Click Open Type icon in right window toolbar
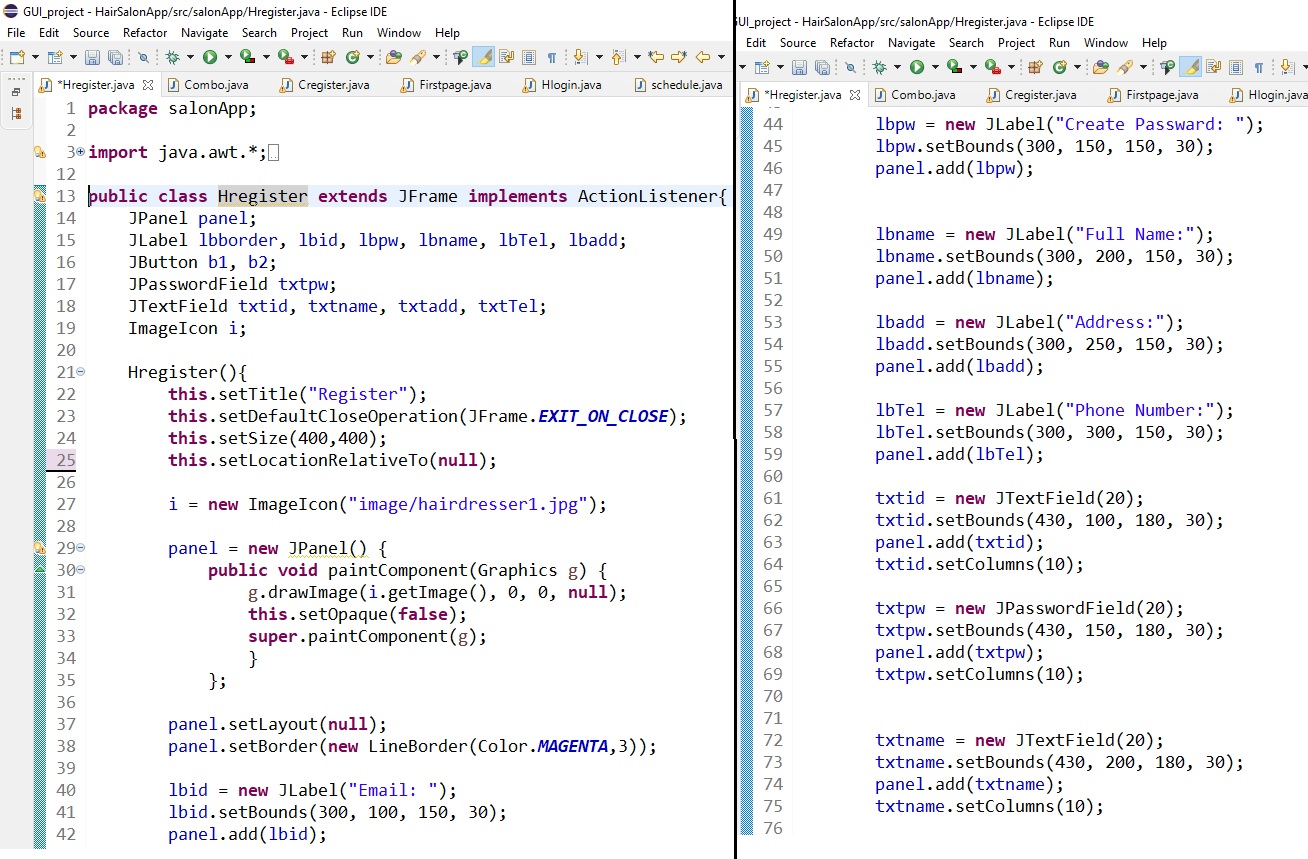 pyautogui.click(x=1101, y=67)
